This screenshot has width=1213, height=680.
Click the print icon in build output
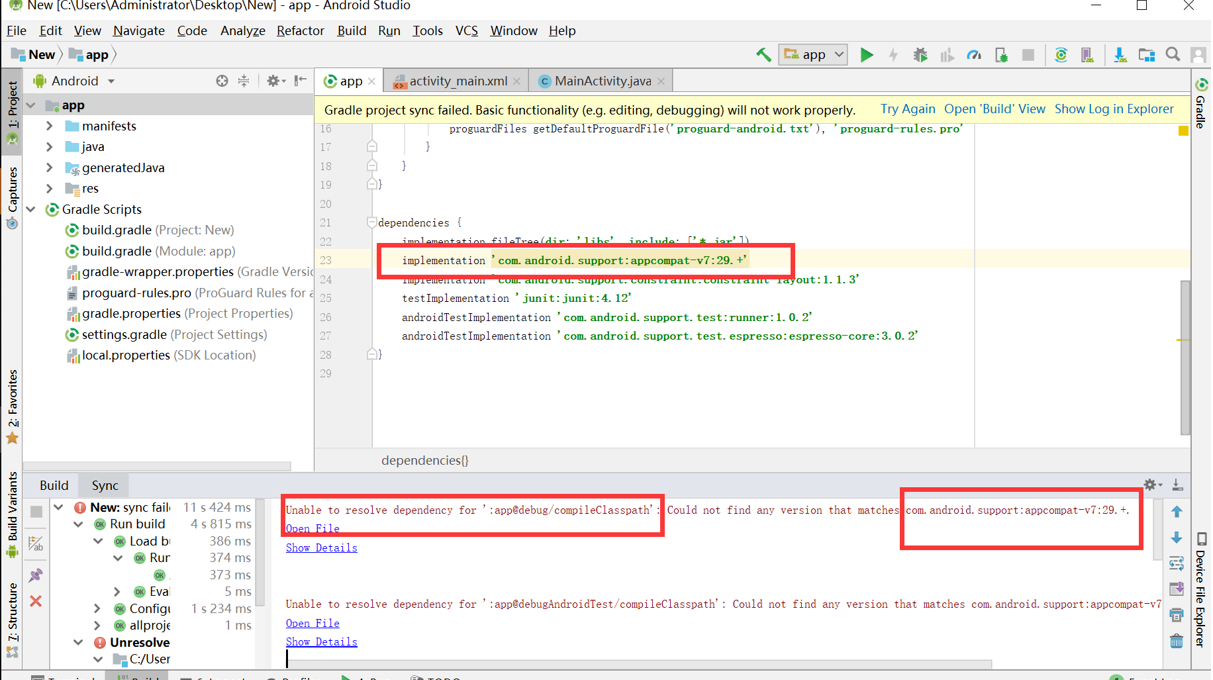click(1177, 616)
